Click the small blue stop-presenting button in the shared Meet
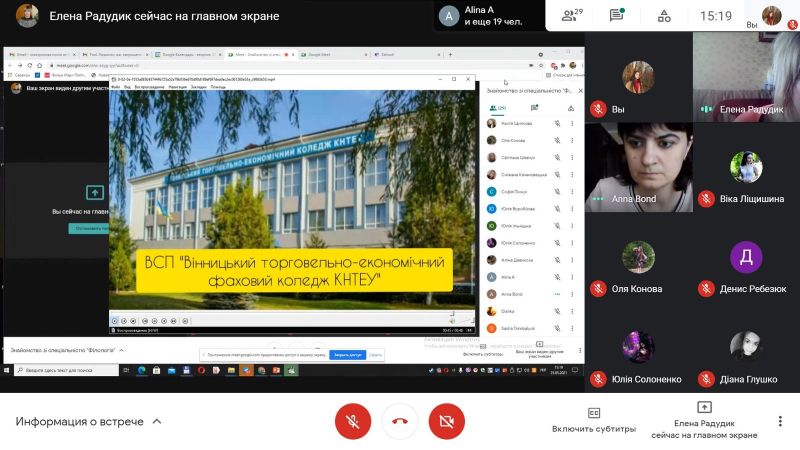Viewport: 800px width, 450px height. [x=89, y=228]
